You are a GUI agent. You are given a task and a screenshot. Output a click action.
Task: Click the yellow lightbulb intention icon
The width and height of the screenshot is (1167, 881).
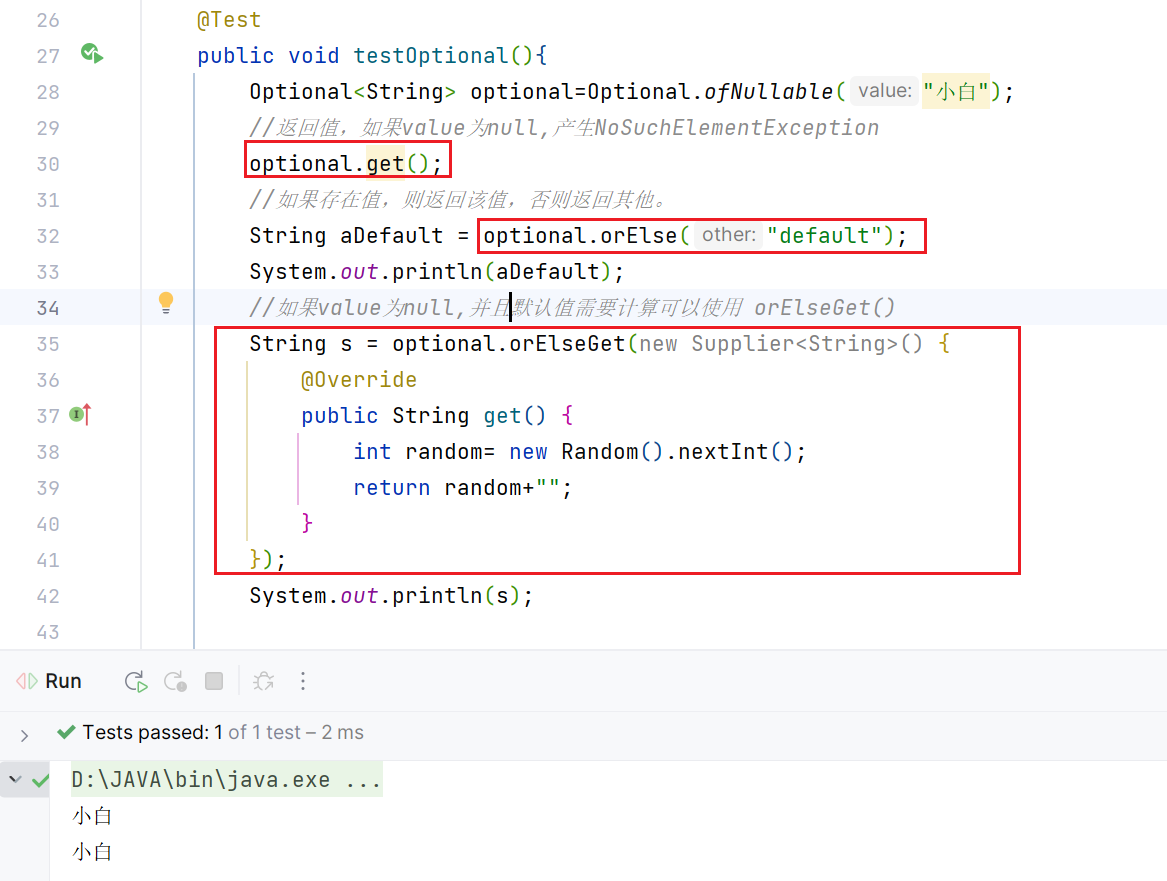[x=166, y=303]
